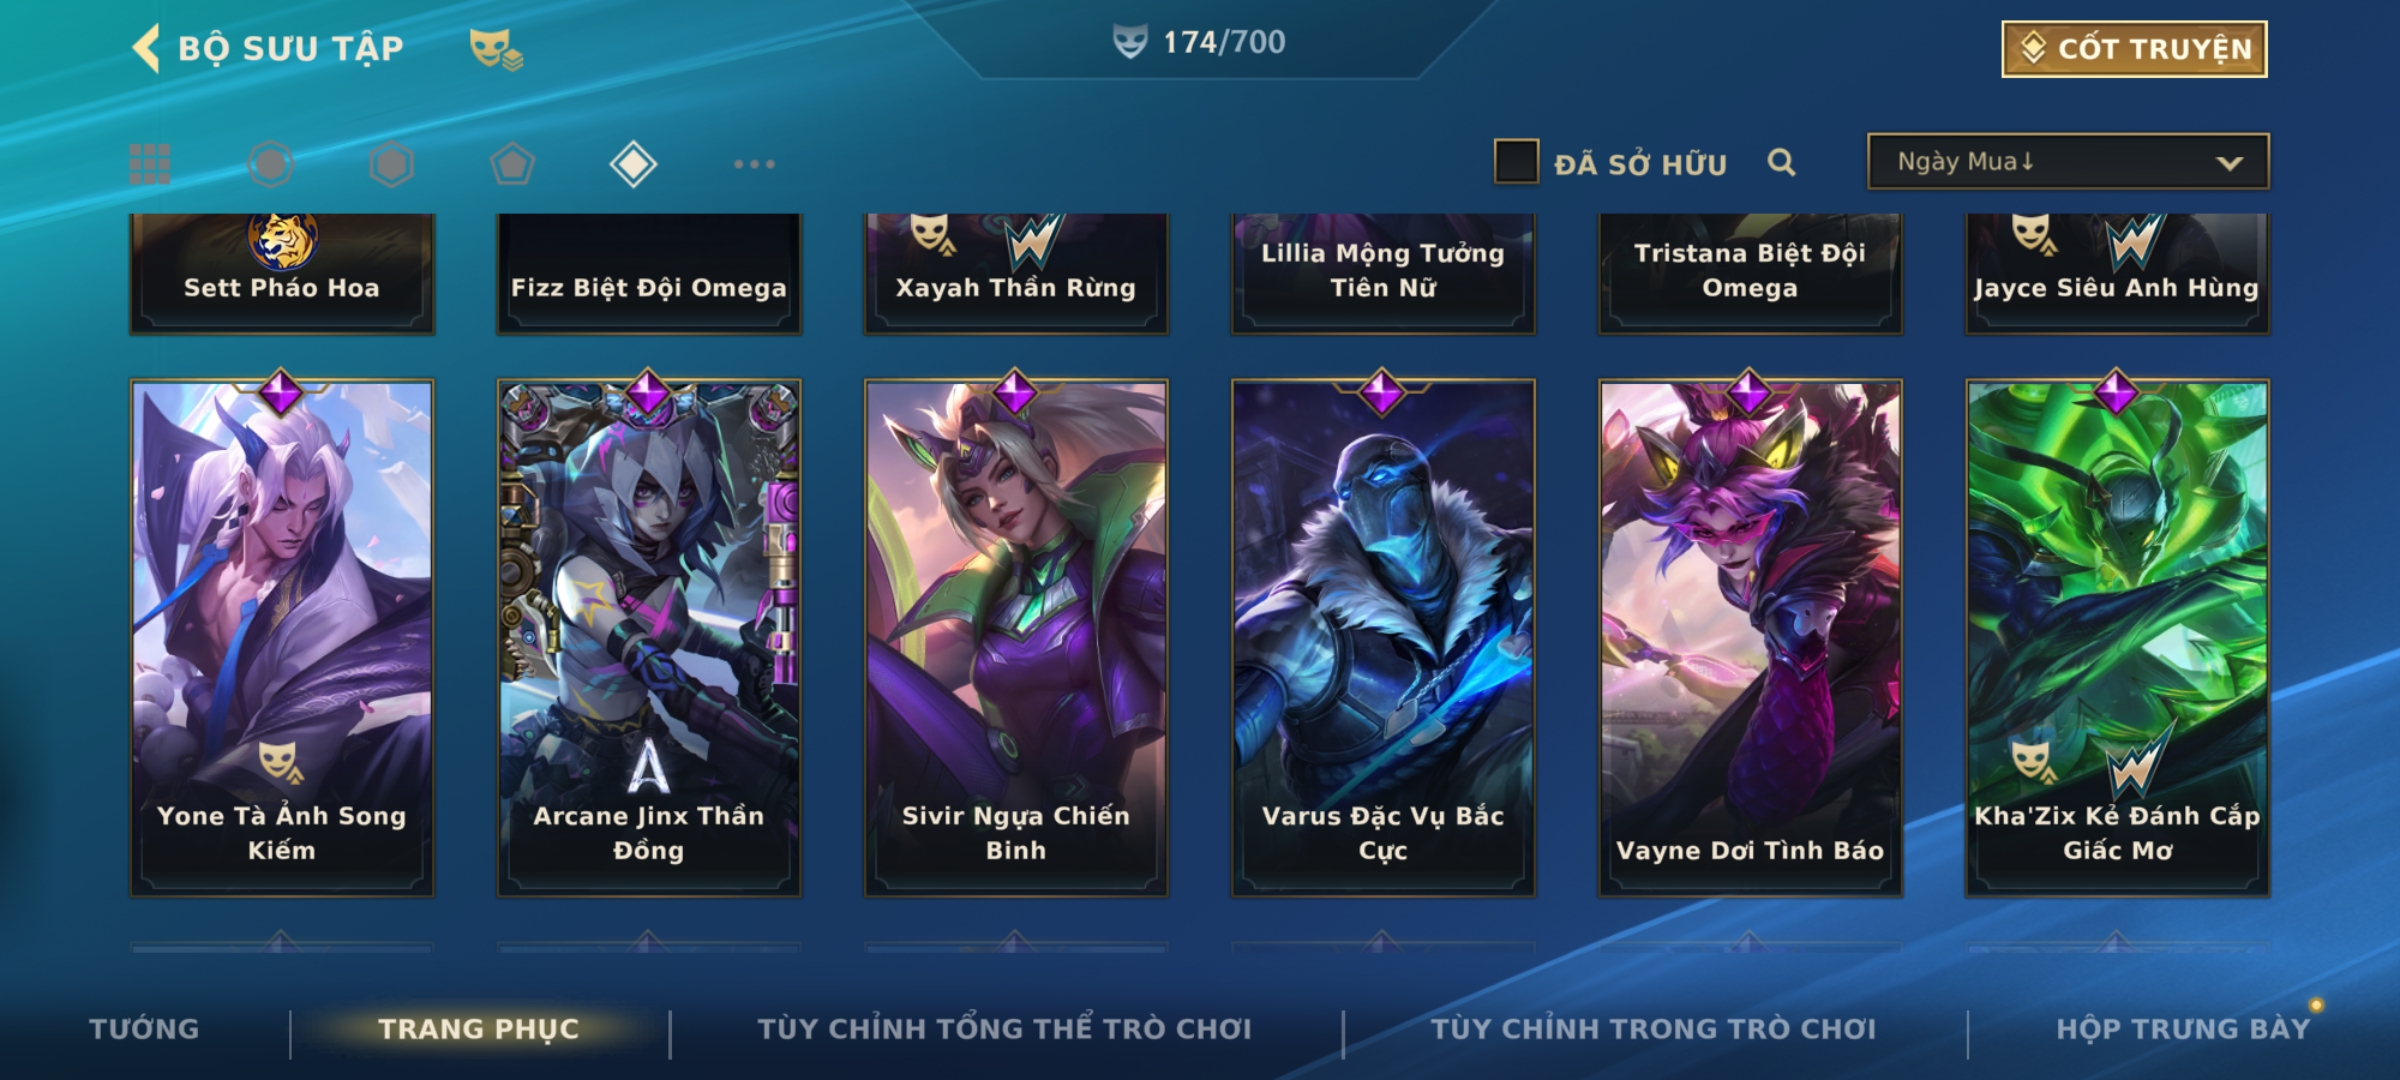Tick the Đã Sở Hữu checkbox
2400x1080 pixels.
pyautogui.click(x=1516, y=162)
